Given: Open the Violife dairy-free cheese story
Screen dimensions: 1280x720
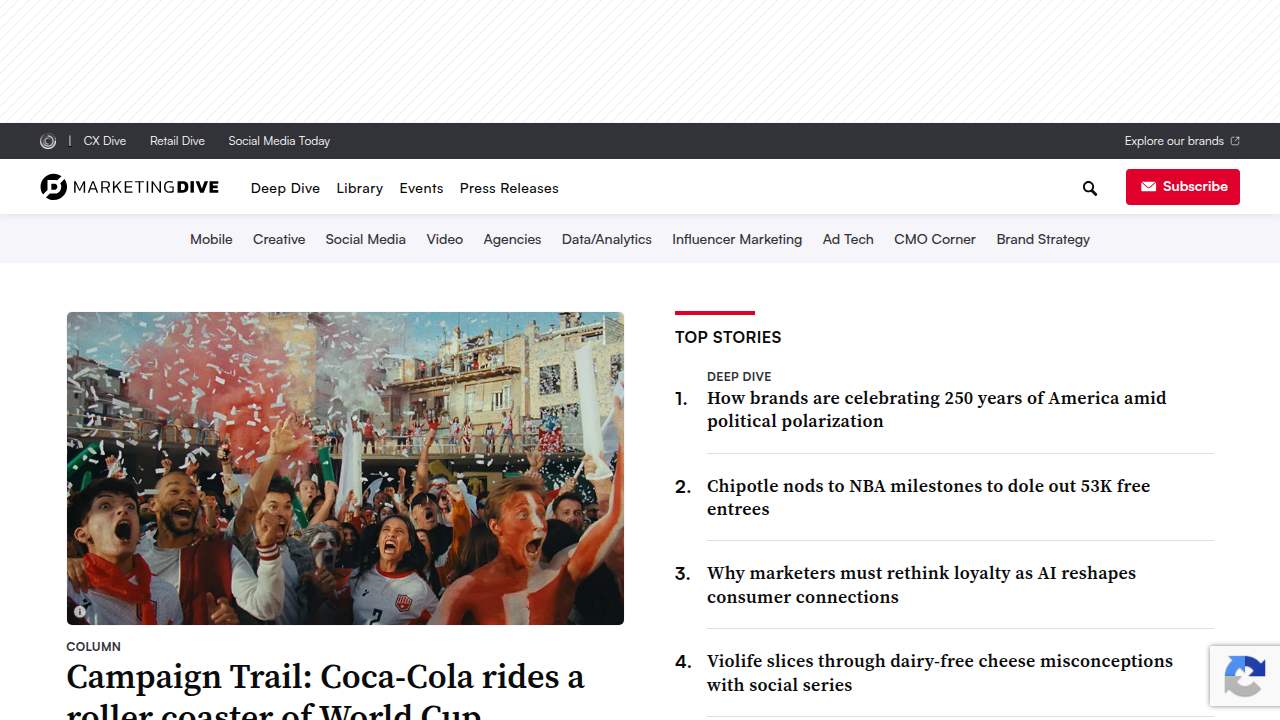Looking at the screenshot, I should pyautogui.click(x=940, y=673).
